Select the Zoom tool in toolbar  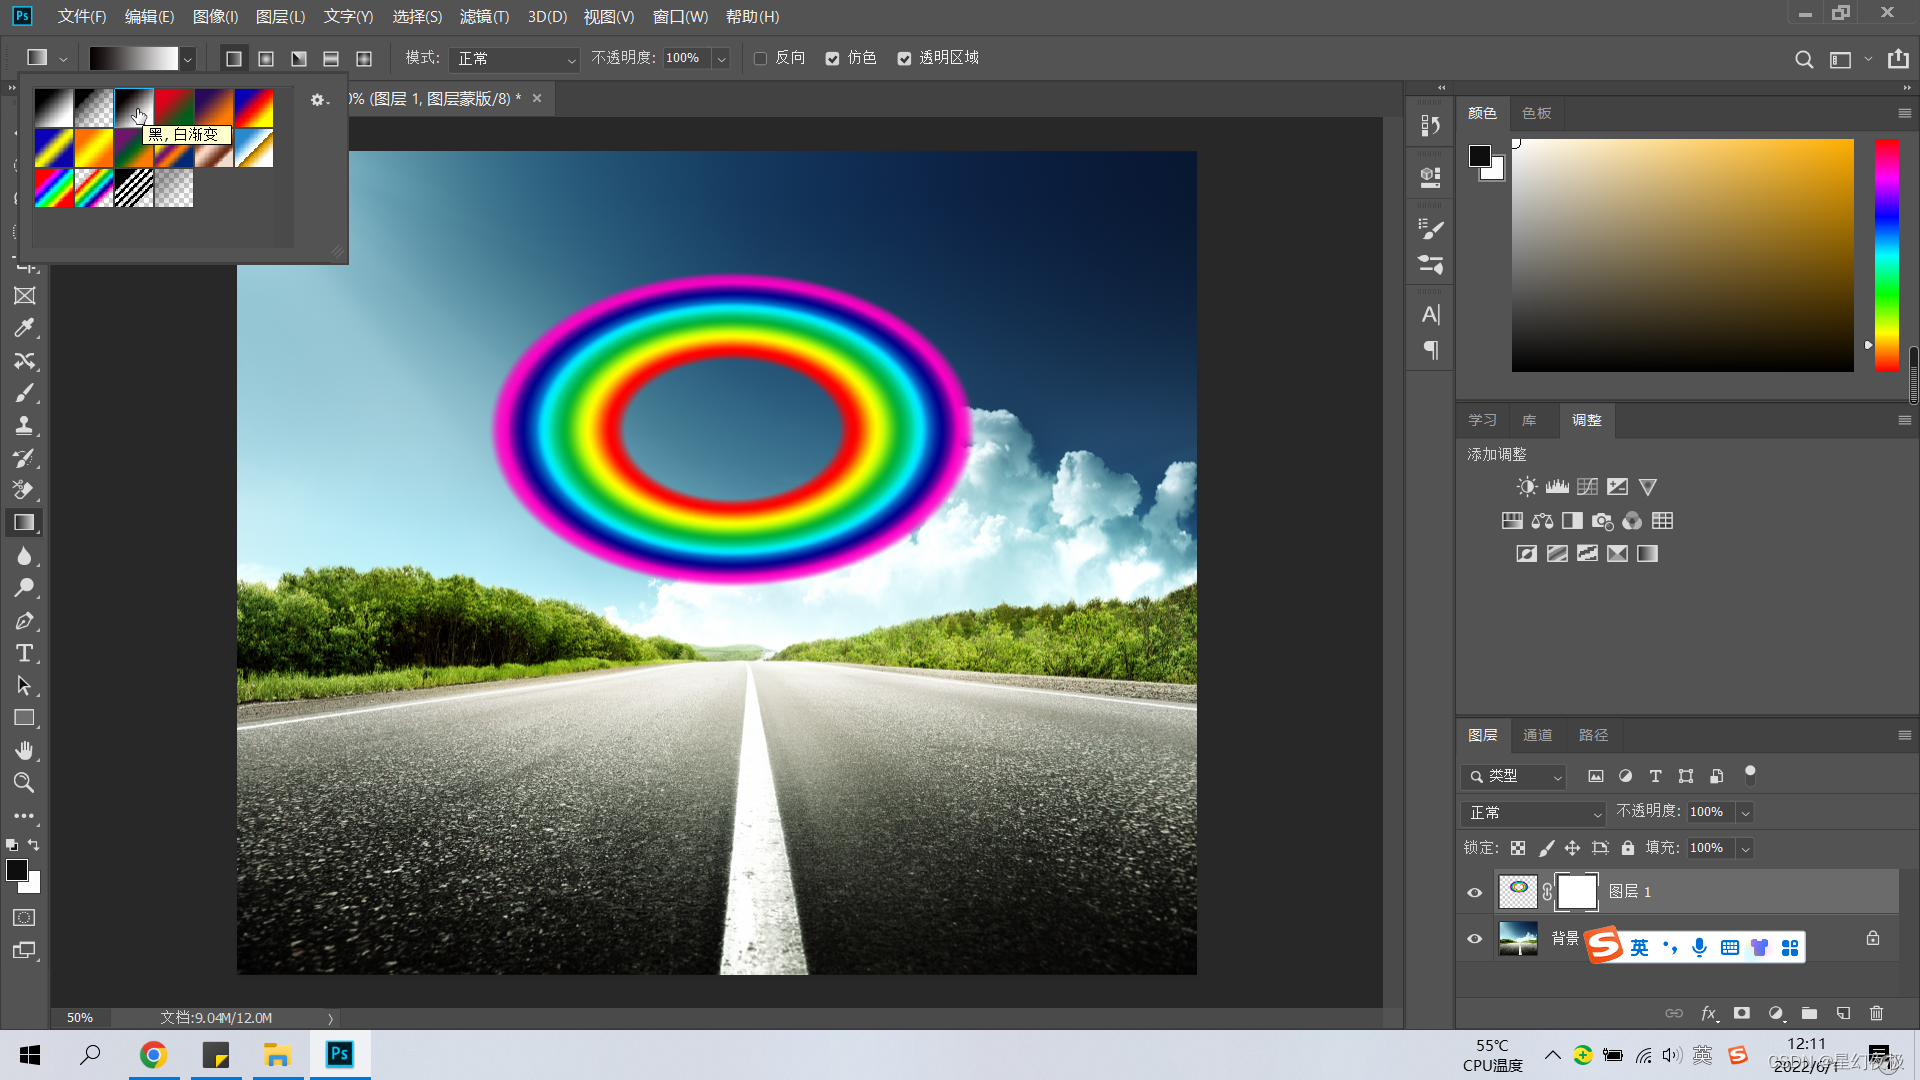(24, 783)
